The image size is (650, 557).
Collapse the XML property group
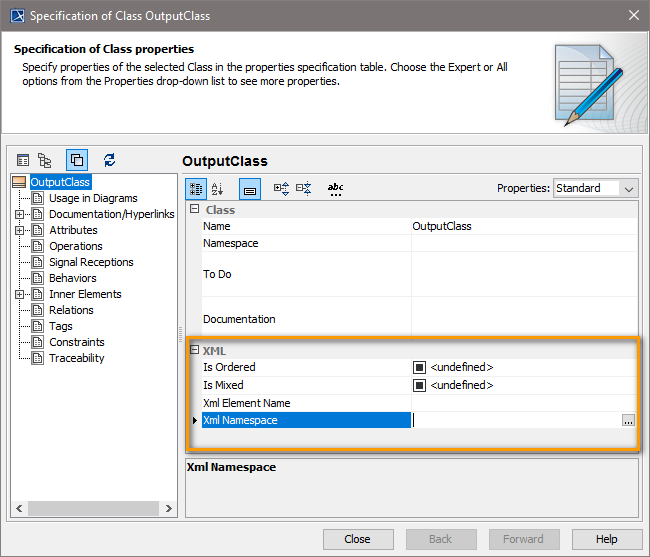(x=195, y=351)
